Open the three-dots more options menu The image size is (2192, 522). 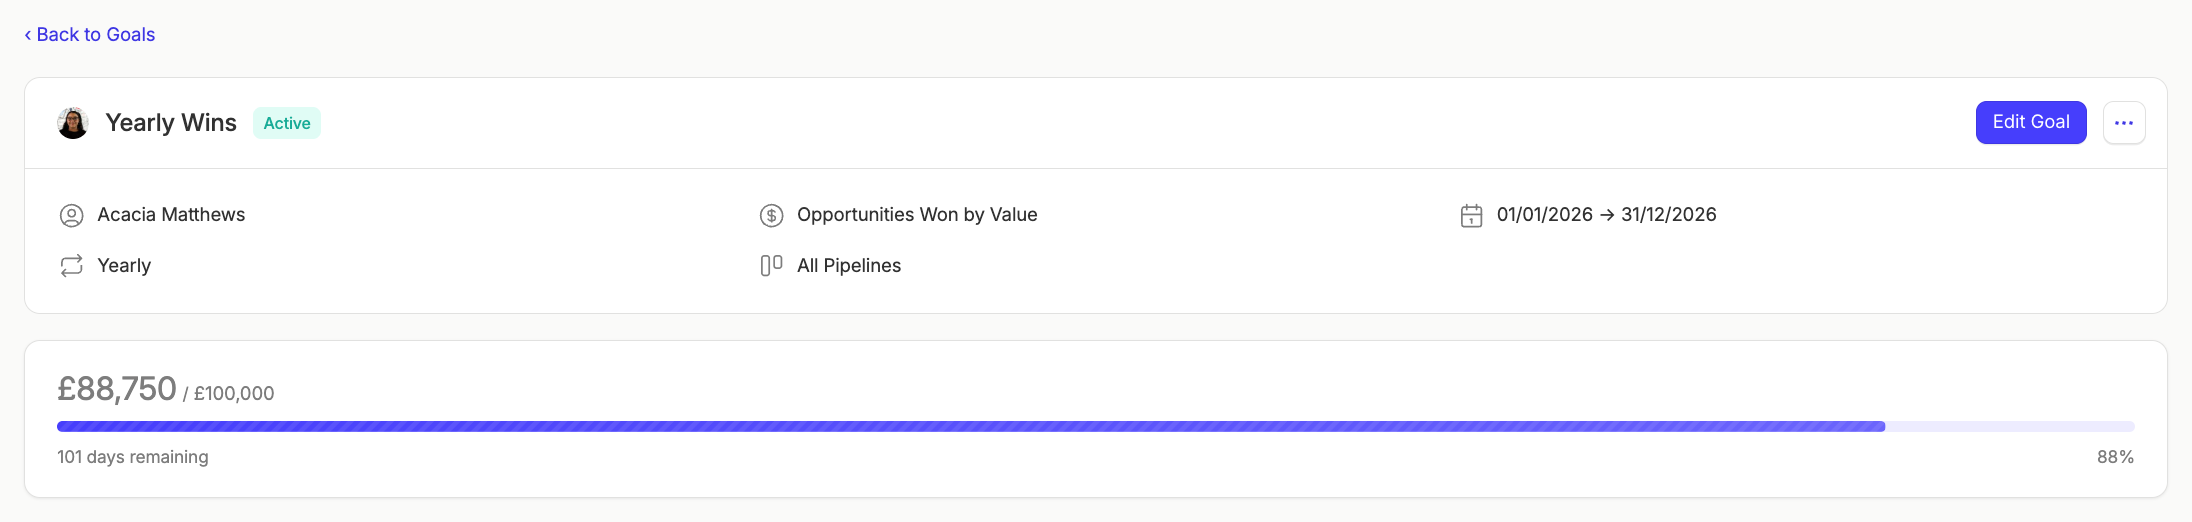click(2124, 123)
